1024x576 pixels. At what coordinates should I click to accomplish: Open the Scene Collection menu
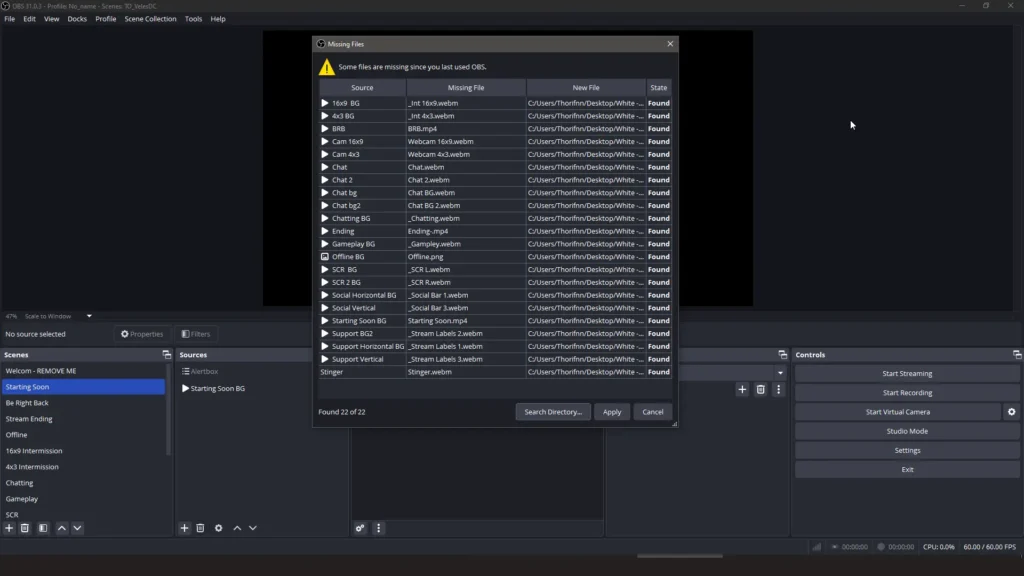150,19
